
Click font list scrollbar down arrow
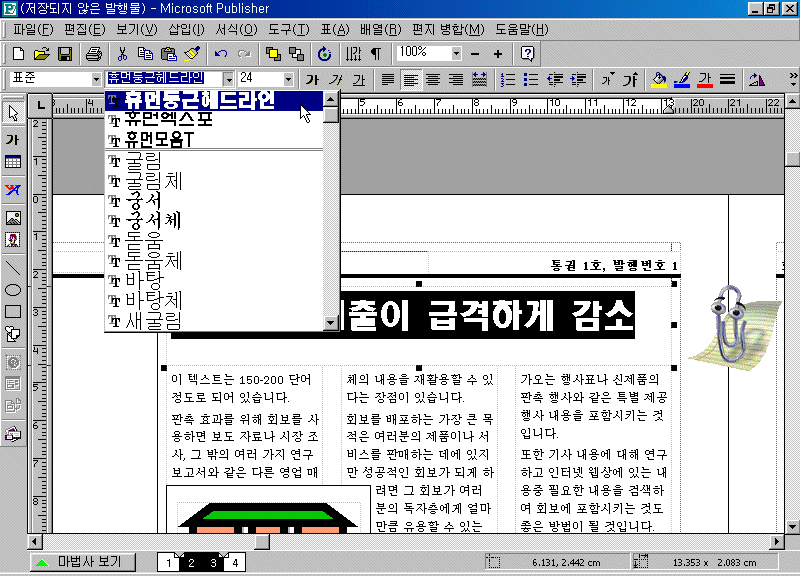point(331,322)
